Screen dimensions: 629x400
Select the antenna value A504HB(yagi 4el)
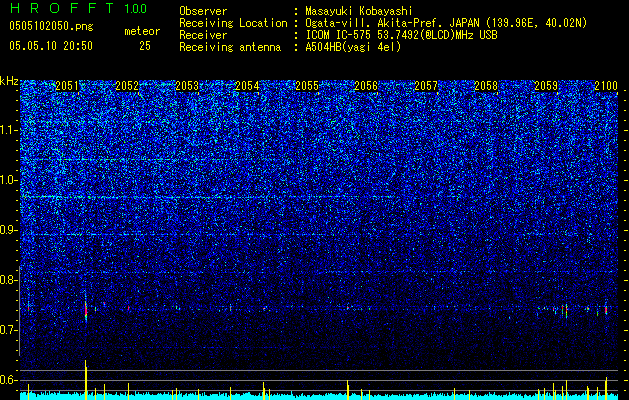[353, 47]
